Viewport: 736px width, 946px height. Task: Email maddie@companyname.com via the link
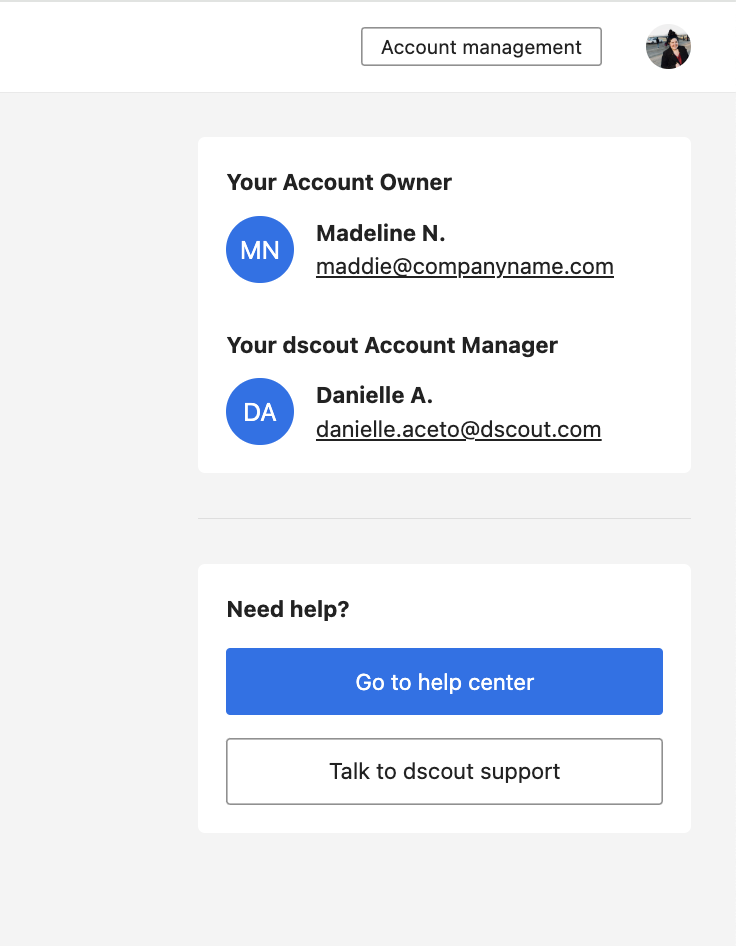[x=465, y=266]
